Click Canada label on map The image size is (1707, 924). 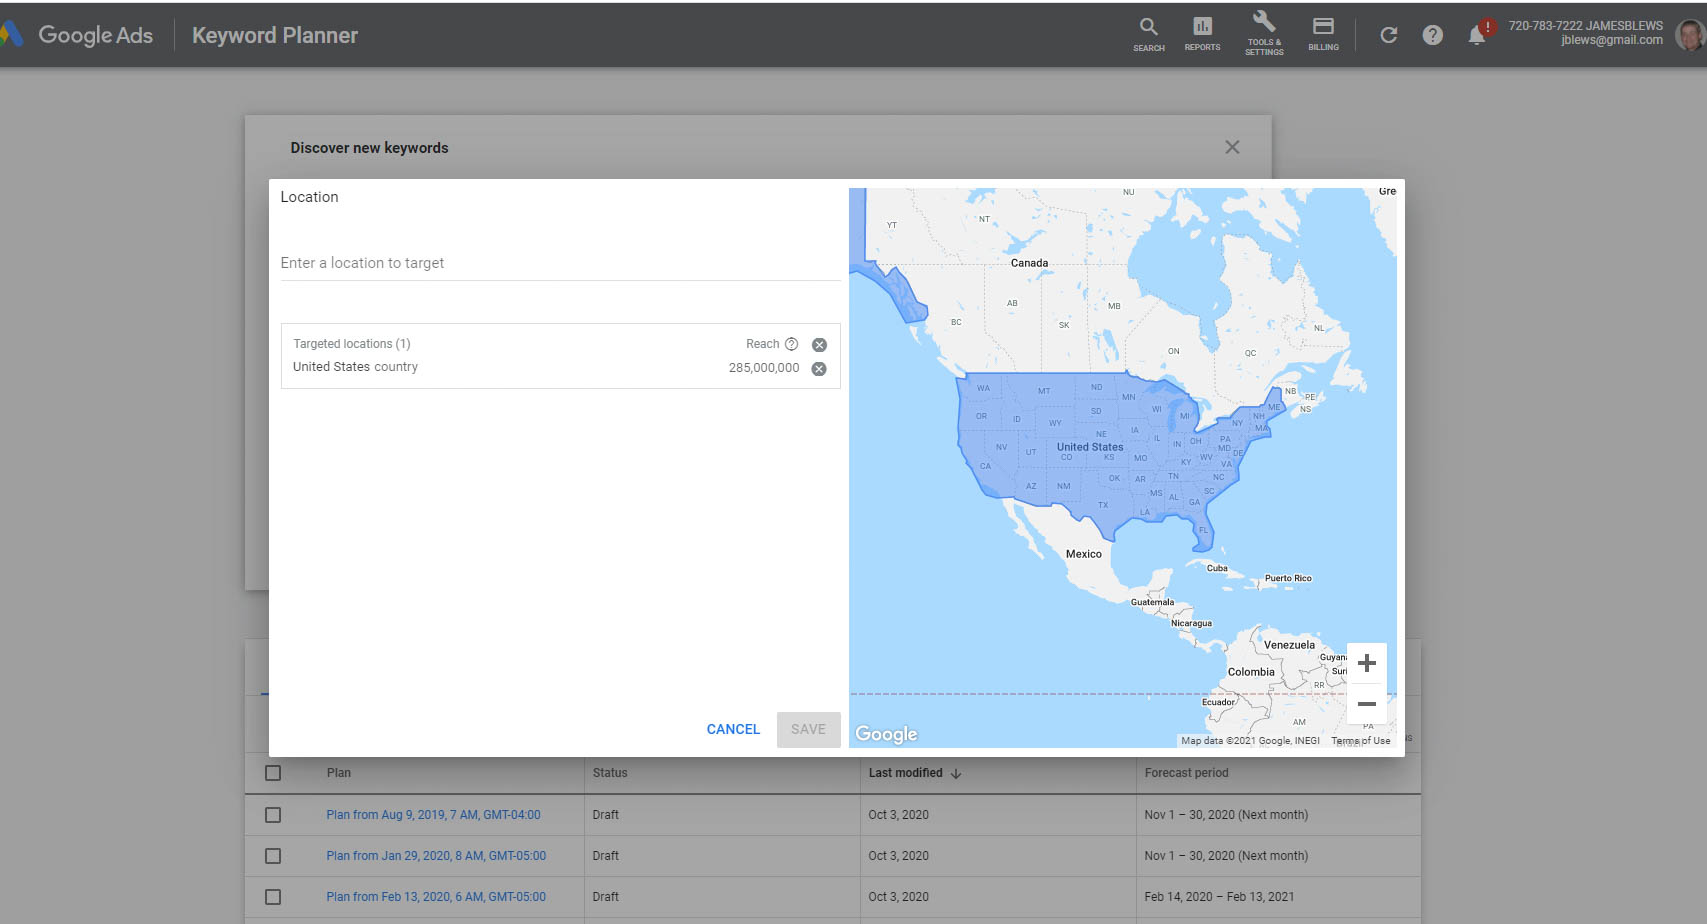(x=1029, y=263)
